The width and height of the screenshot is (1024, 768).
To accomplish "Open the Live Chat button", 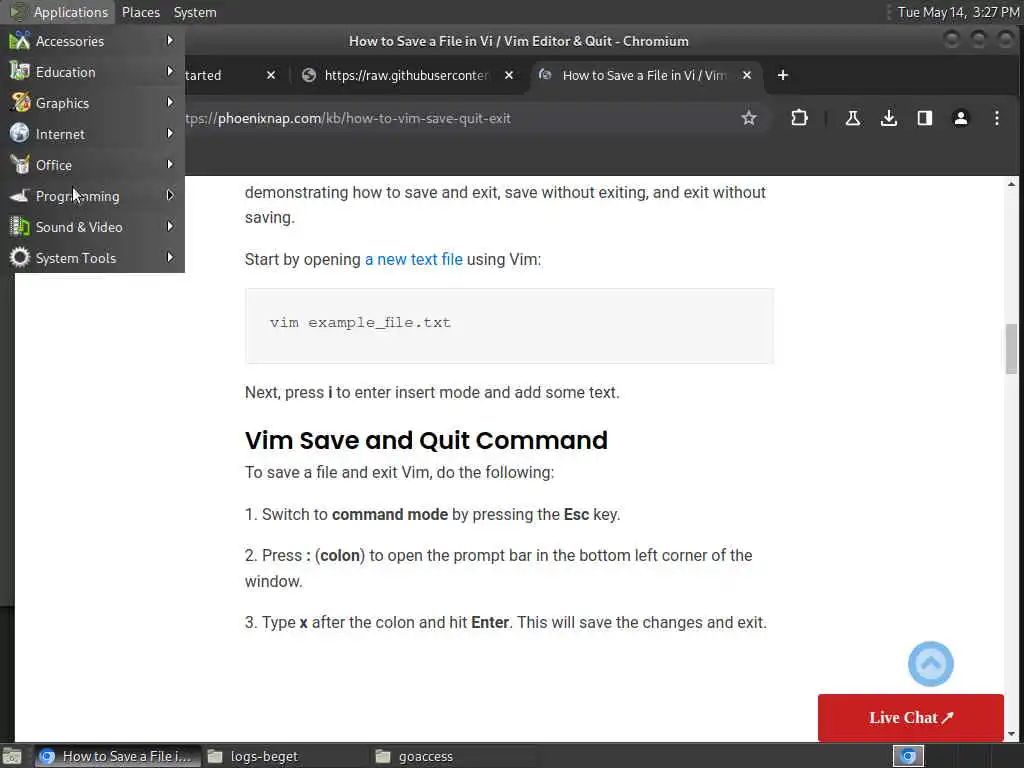I will (910, 717).
